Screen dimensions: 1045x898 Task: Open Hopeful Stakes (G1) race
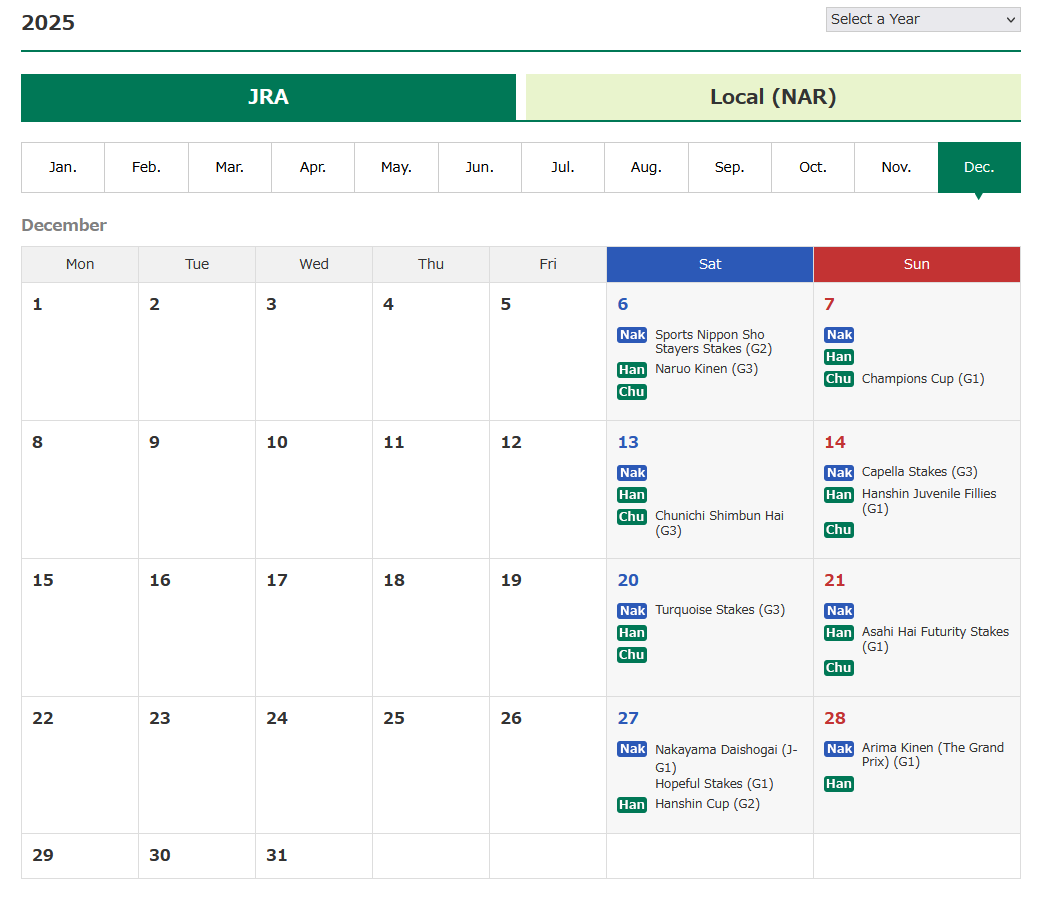tap(714, 784)
